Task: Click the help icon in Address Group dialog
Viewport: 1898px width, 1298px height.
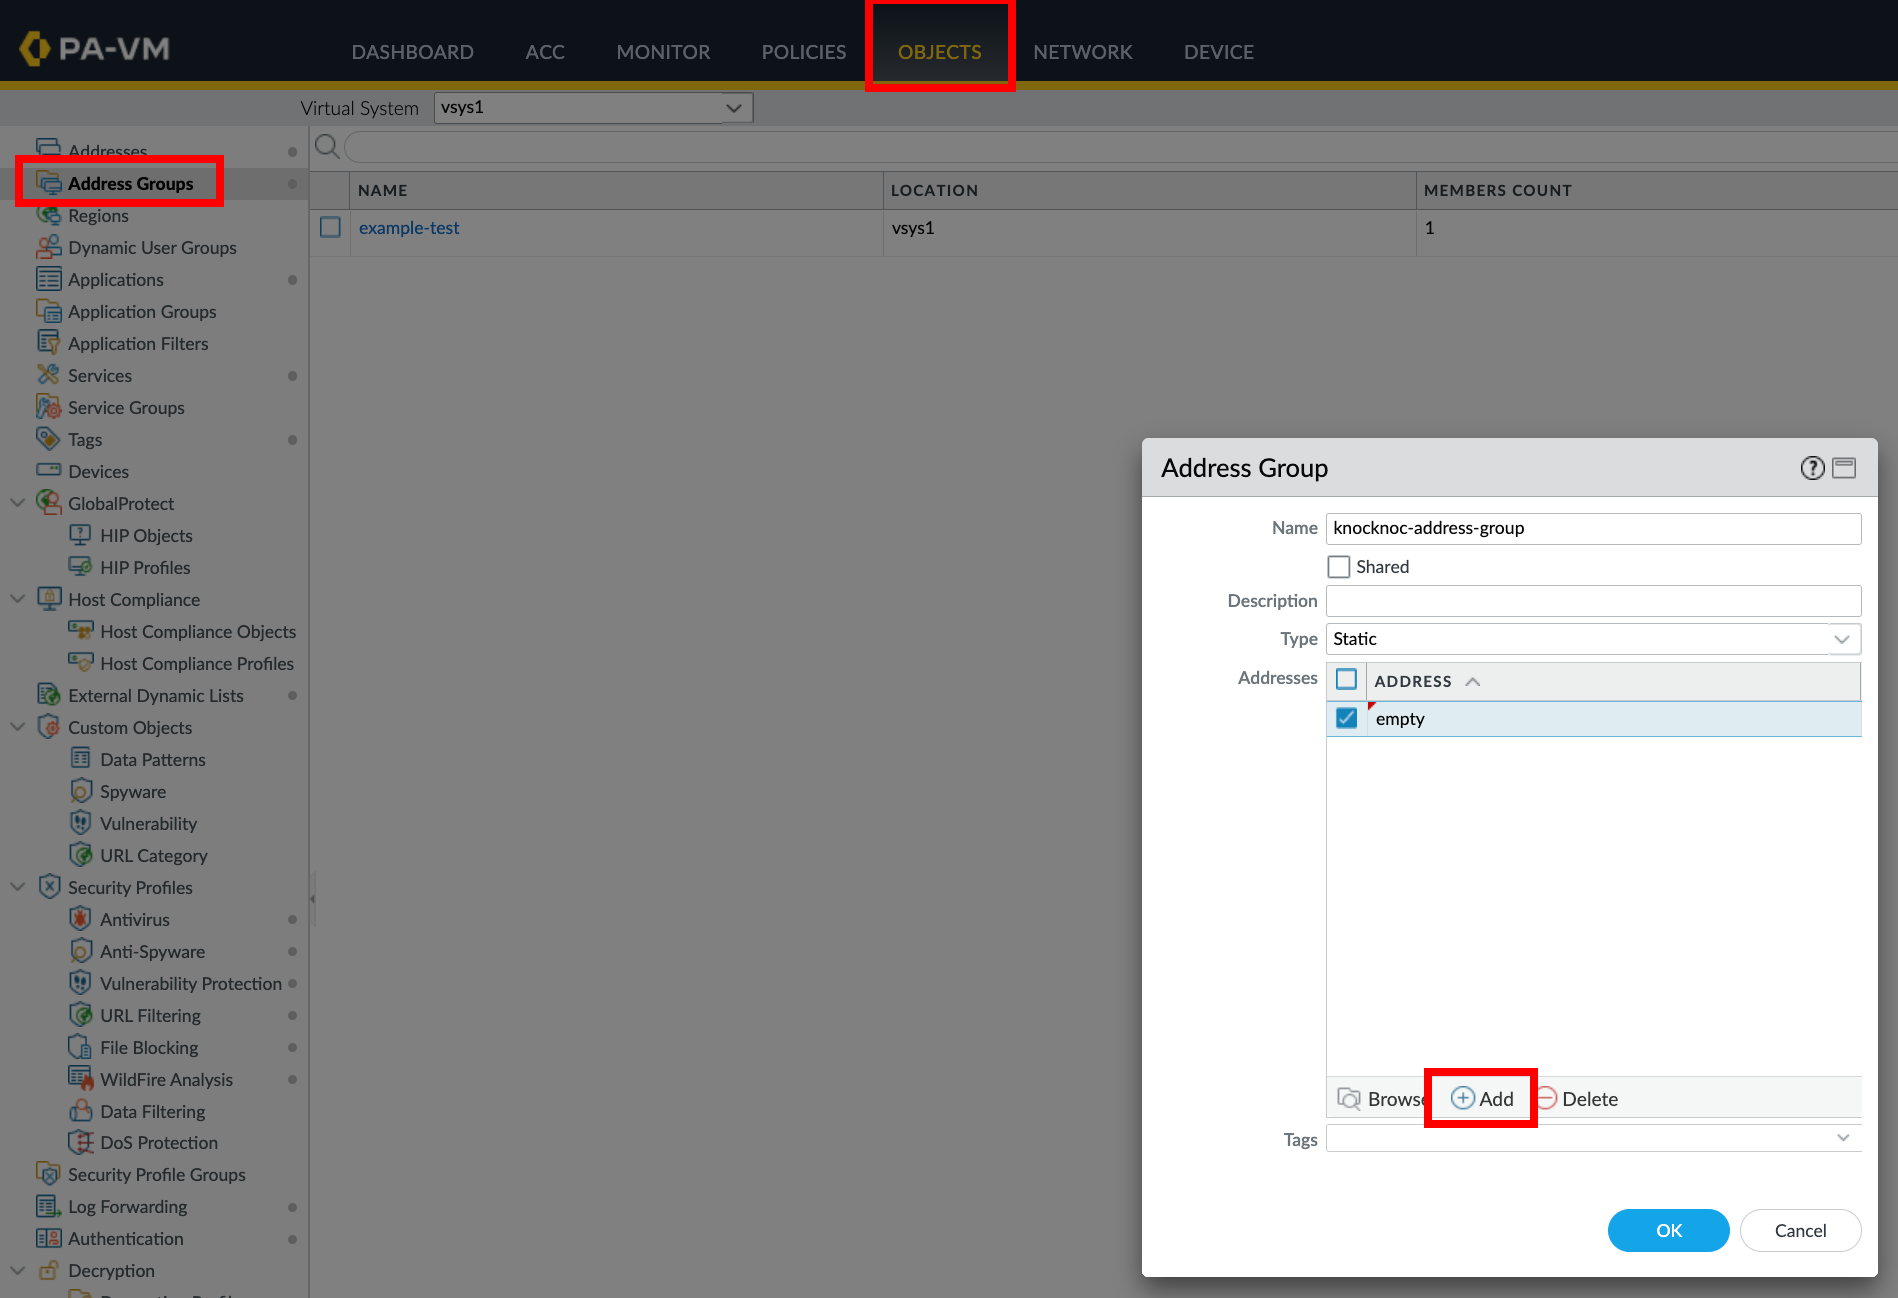Action: (1812, 468)
